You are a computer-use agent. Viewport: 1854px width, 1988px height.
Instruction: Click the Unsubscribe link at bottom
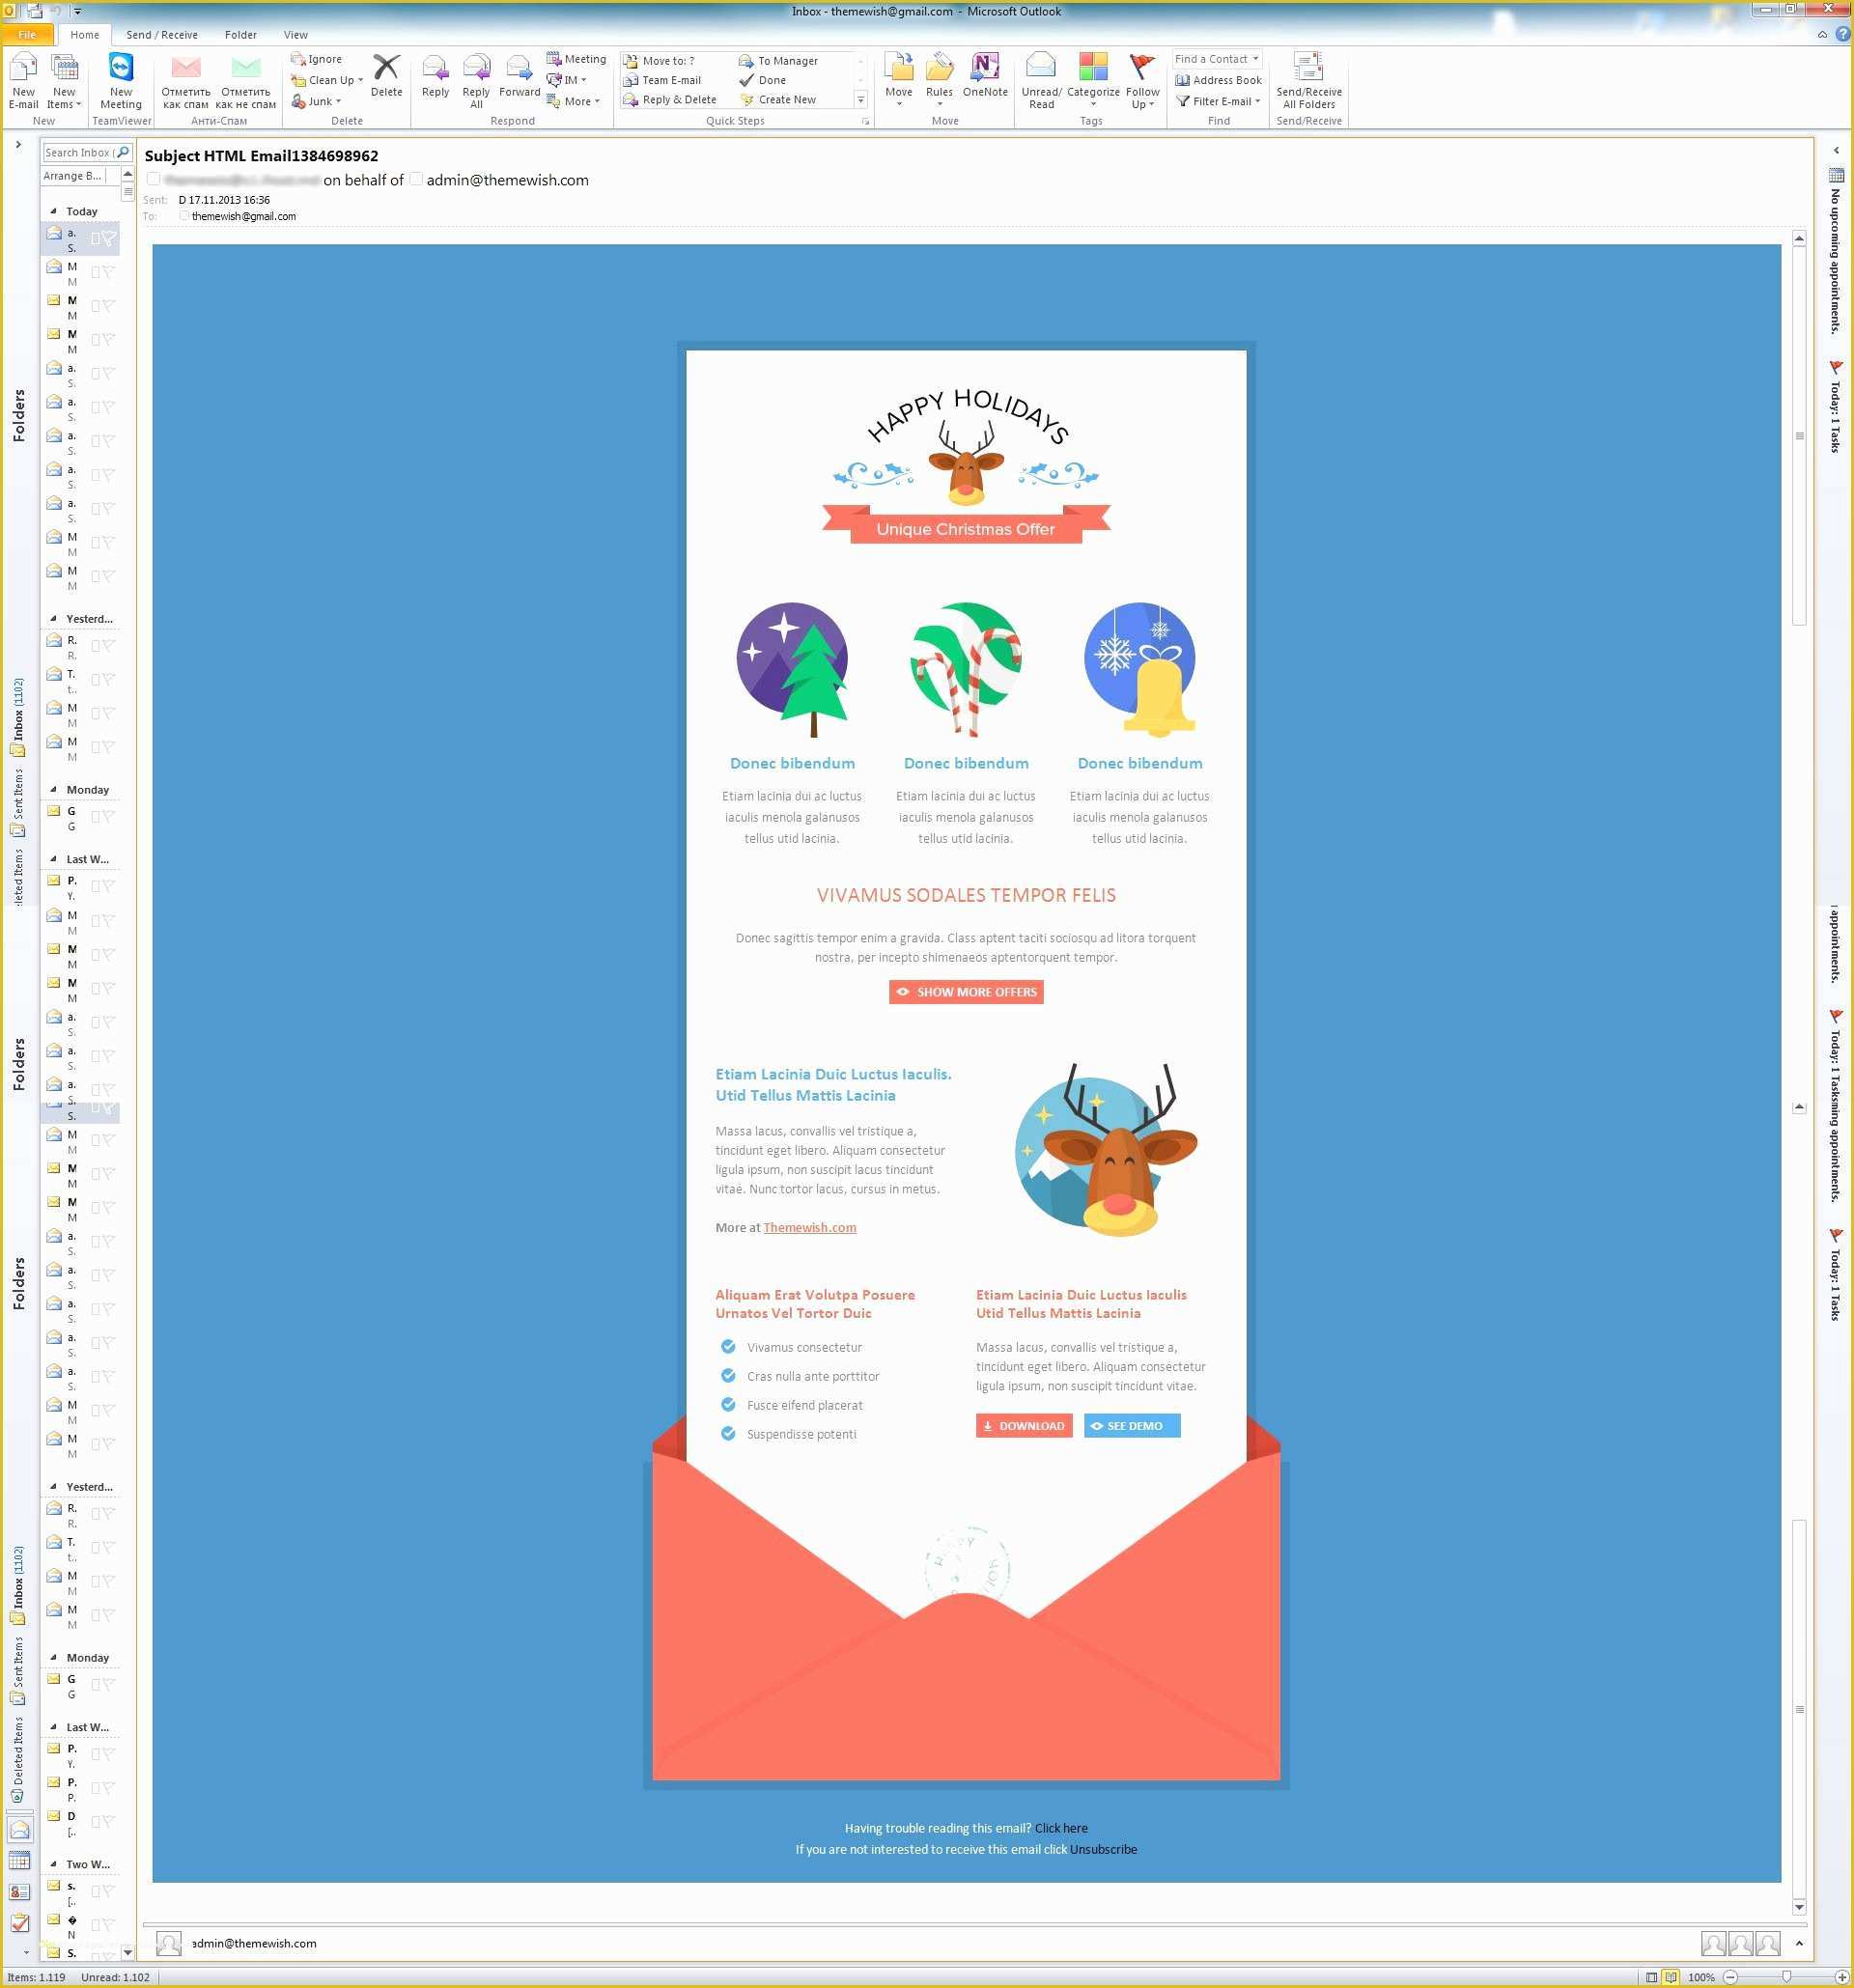coord(1103,1849)
